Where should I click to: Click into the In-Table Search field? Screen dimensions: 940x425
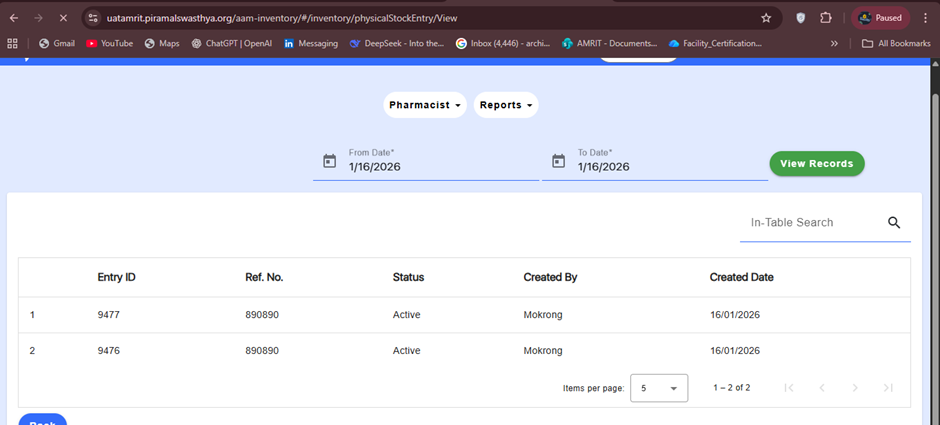(x=810, y=223)
